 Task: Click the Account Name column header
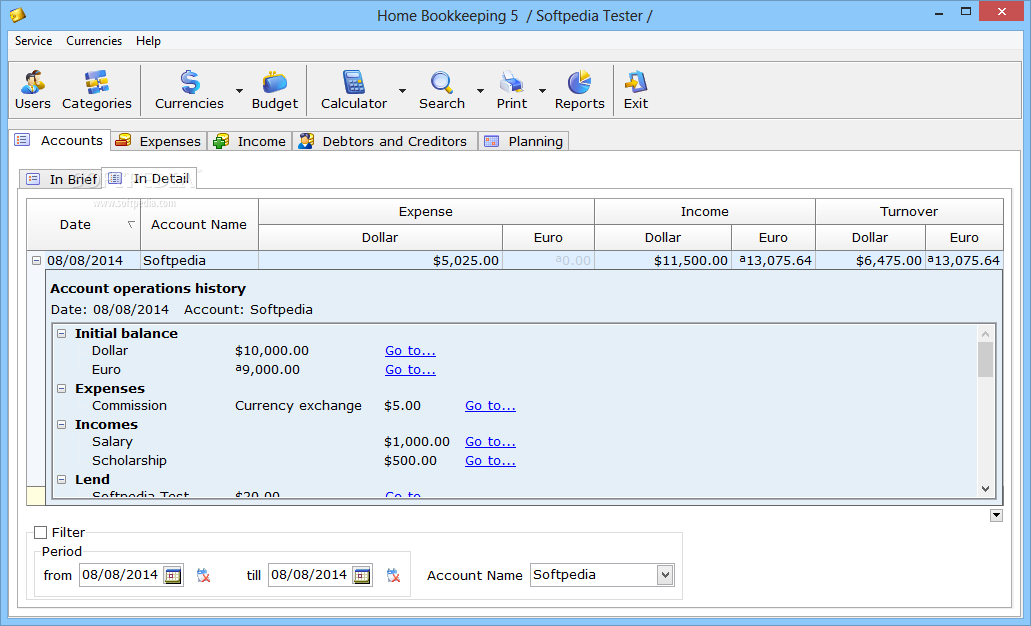click(199, 225)
